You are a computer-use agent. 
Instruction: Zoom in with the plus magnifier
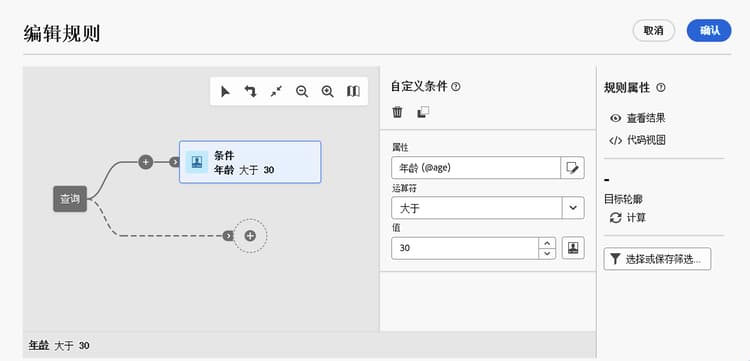coord(328,91)
